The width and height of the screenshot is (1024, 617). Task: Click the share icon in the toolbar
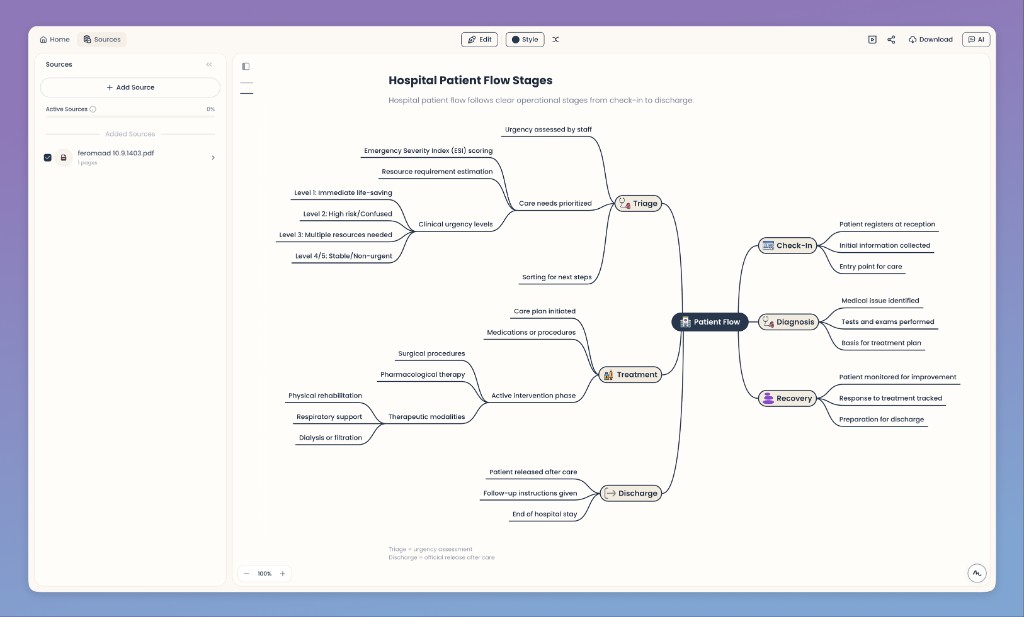[x=890, y=41]
